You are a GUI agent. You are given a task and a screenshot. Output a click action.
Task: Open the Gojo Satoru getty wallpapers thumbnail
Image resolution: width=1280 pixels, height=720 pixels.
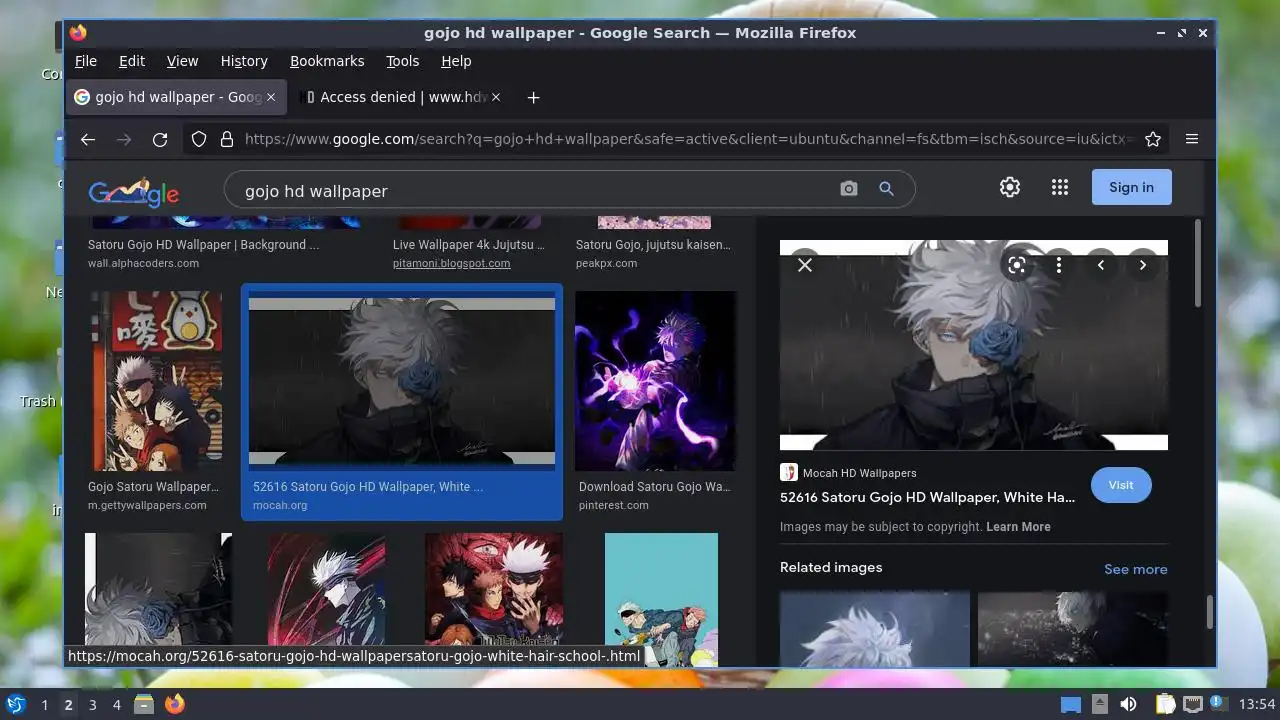[157, 380]
